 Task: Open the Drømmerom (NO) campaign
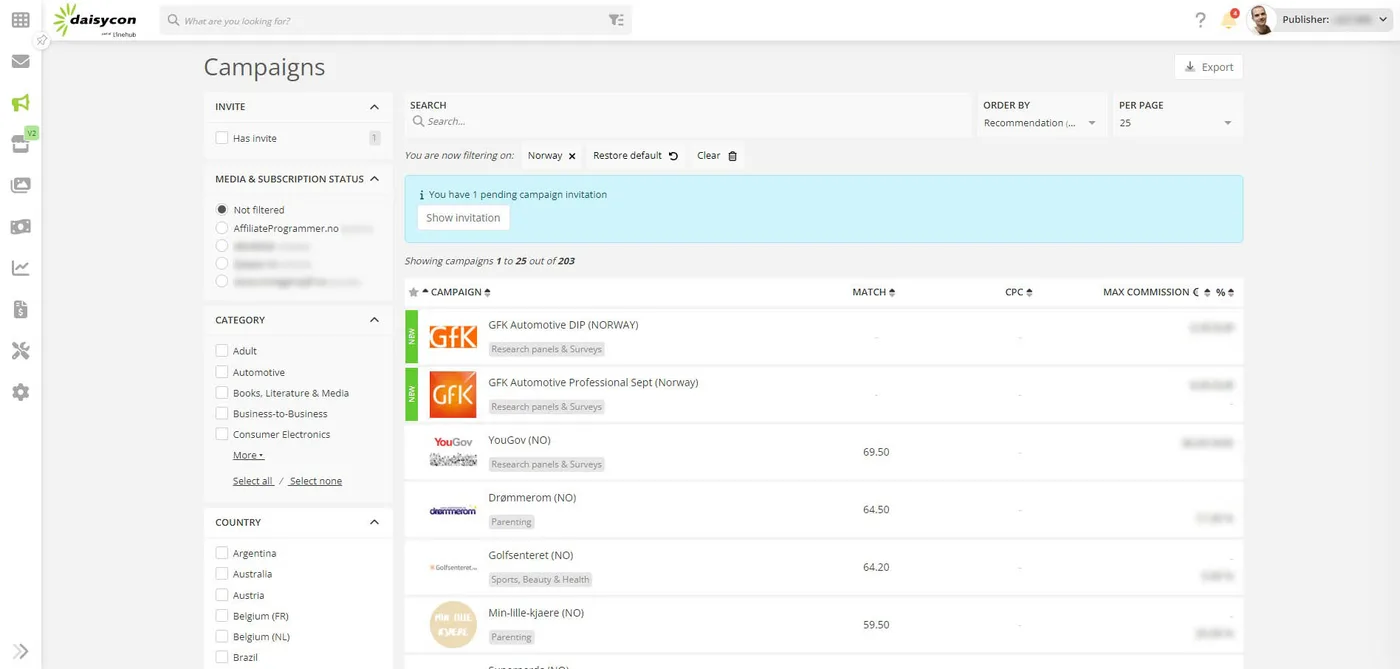click(x=532, y=497)
